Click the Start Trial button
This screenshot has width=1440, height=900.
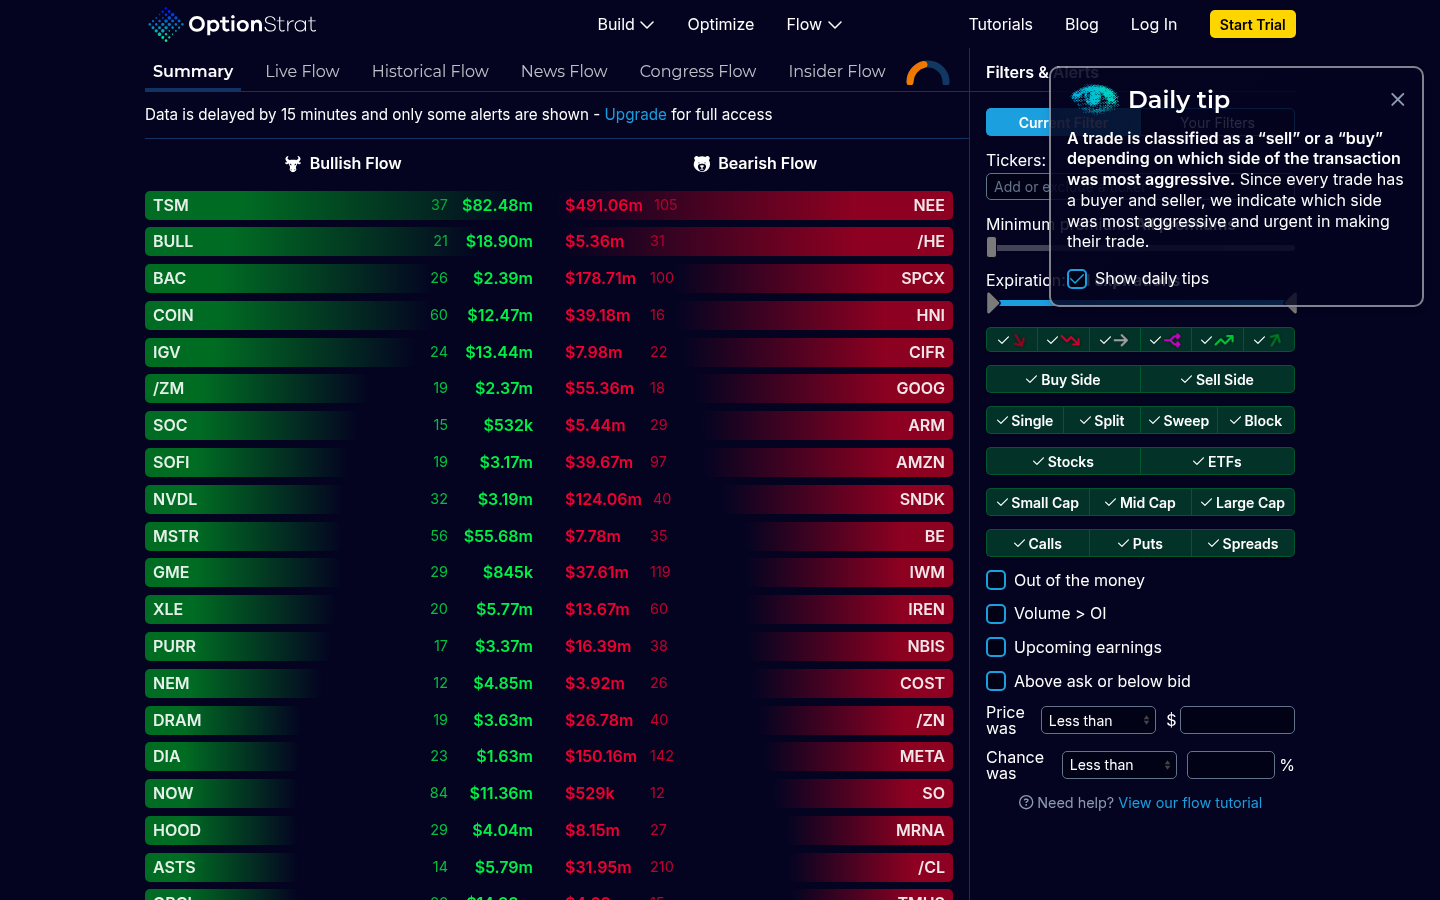click(1253, 24)
